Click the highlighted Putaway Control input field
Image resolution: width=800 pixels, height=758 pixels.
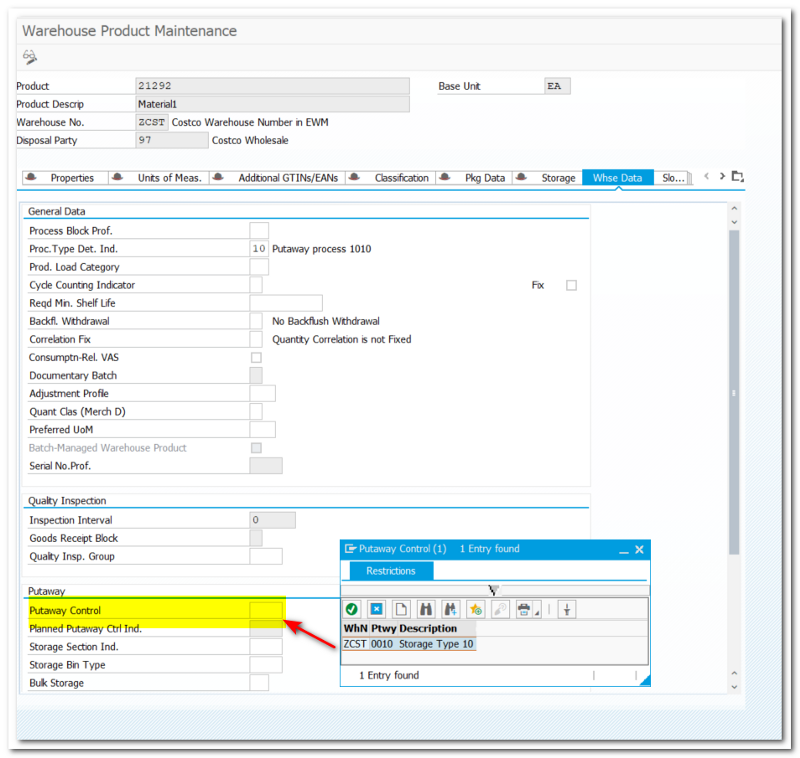click(266, 610)
